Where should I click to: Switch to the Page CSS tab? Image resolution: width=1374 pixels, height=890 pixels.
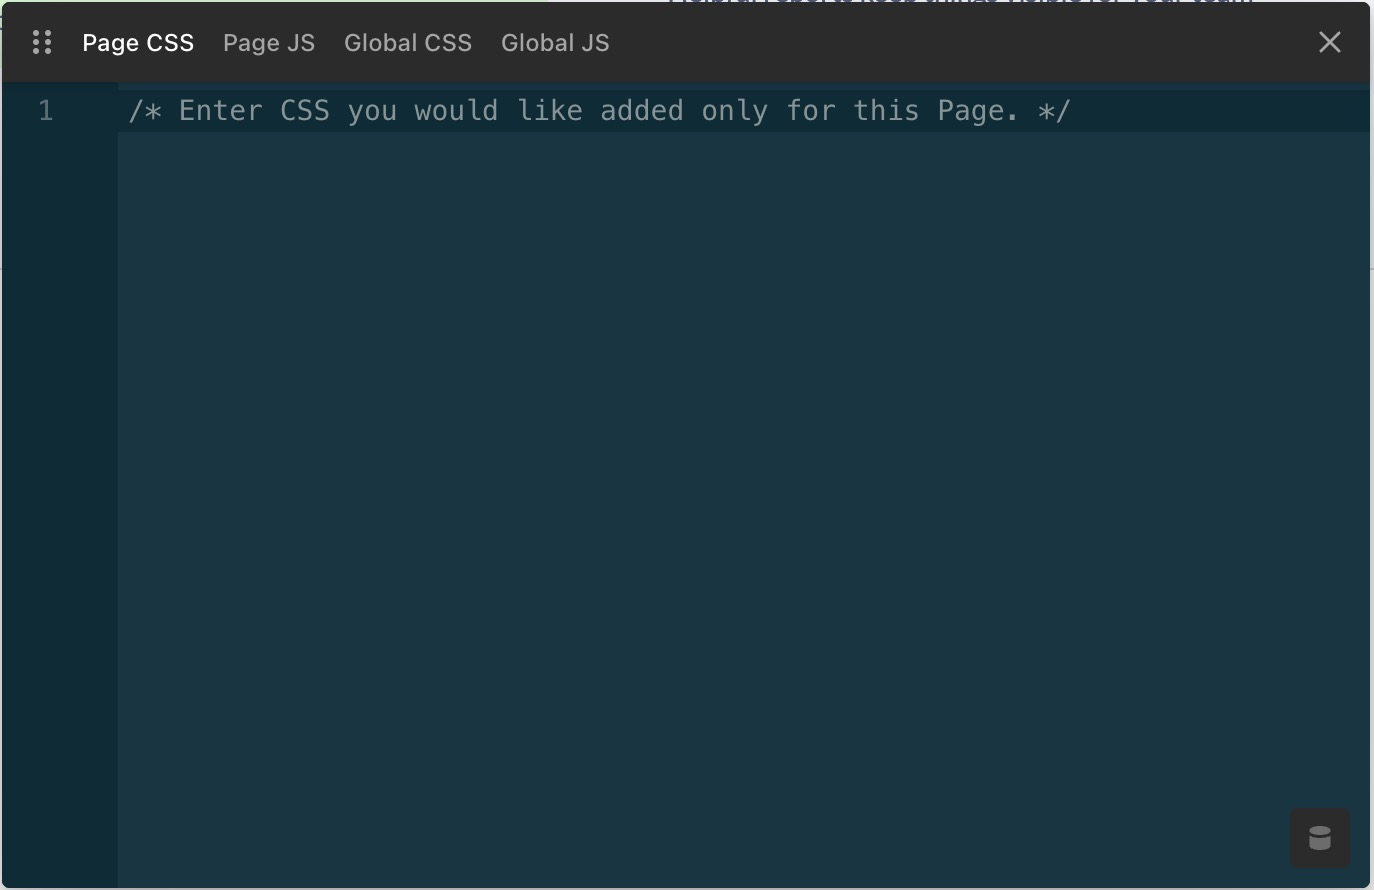pyautogui.click(x=138, y=43)
